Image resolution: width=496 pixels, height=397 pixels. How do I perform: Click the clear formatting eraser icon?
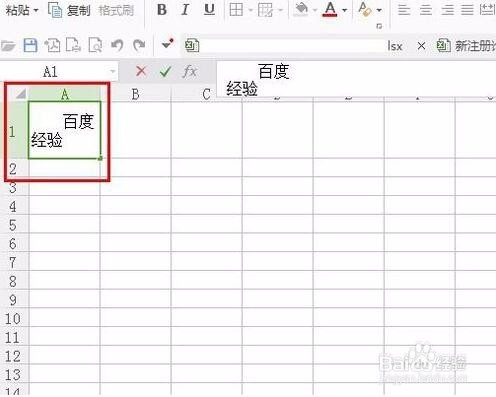point(365,9)
